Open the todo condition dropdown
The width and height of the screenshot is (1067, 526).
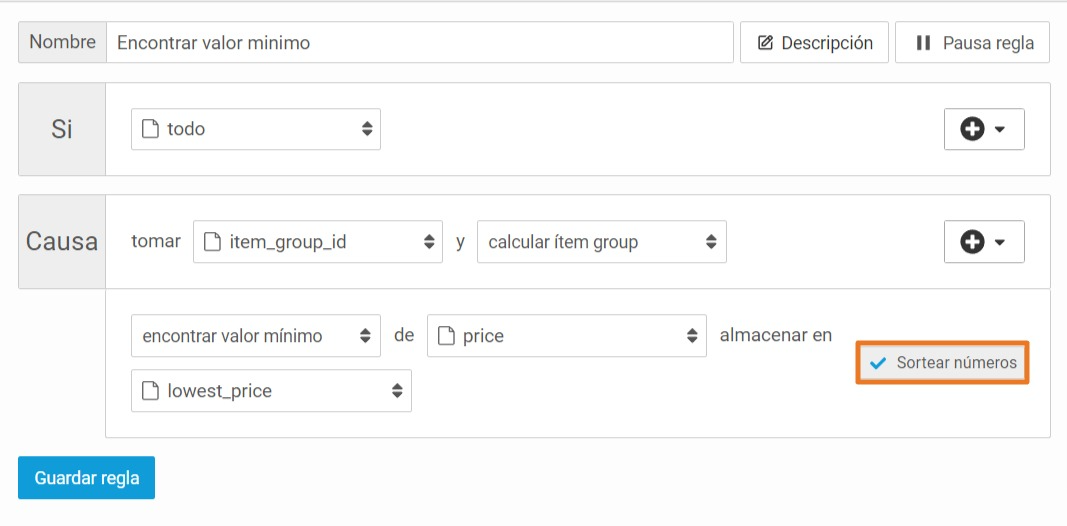coord(256,129)
